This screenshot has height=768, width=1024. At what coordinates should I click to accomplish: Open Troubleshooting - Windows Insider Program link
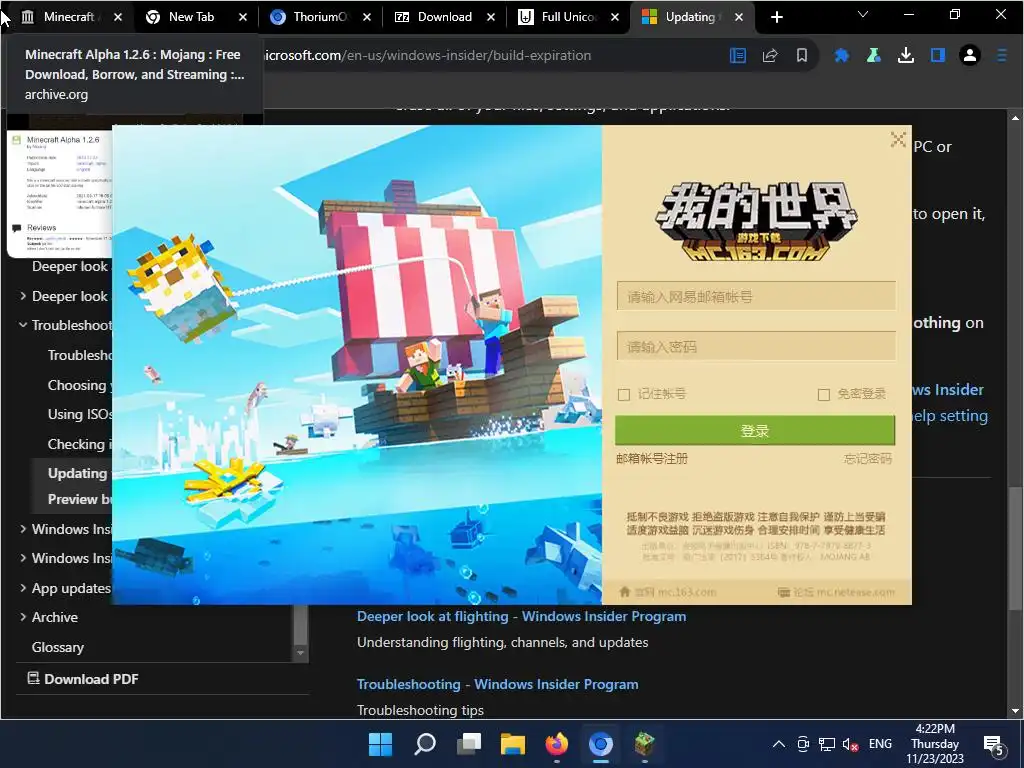[x=498, y=684]
